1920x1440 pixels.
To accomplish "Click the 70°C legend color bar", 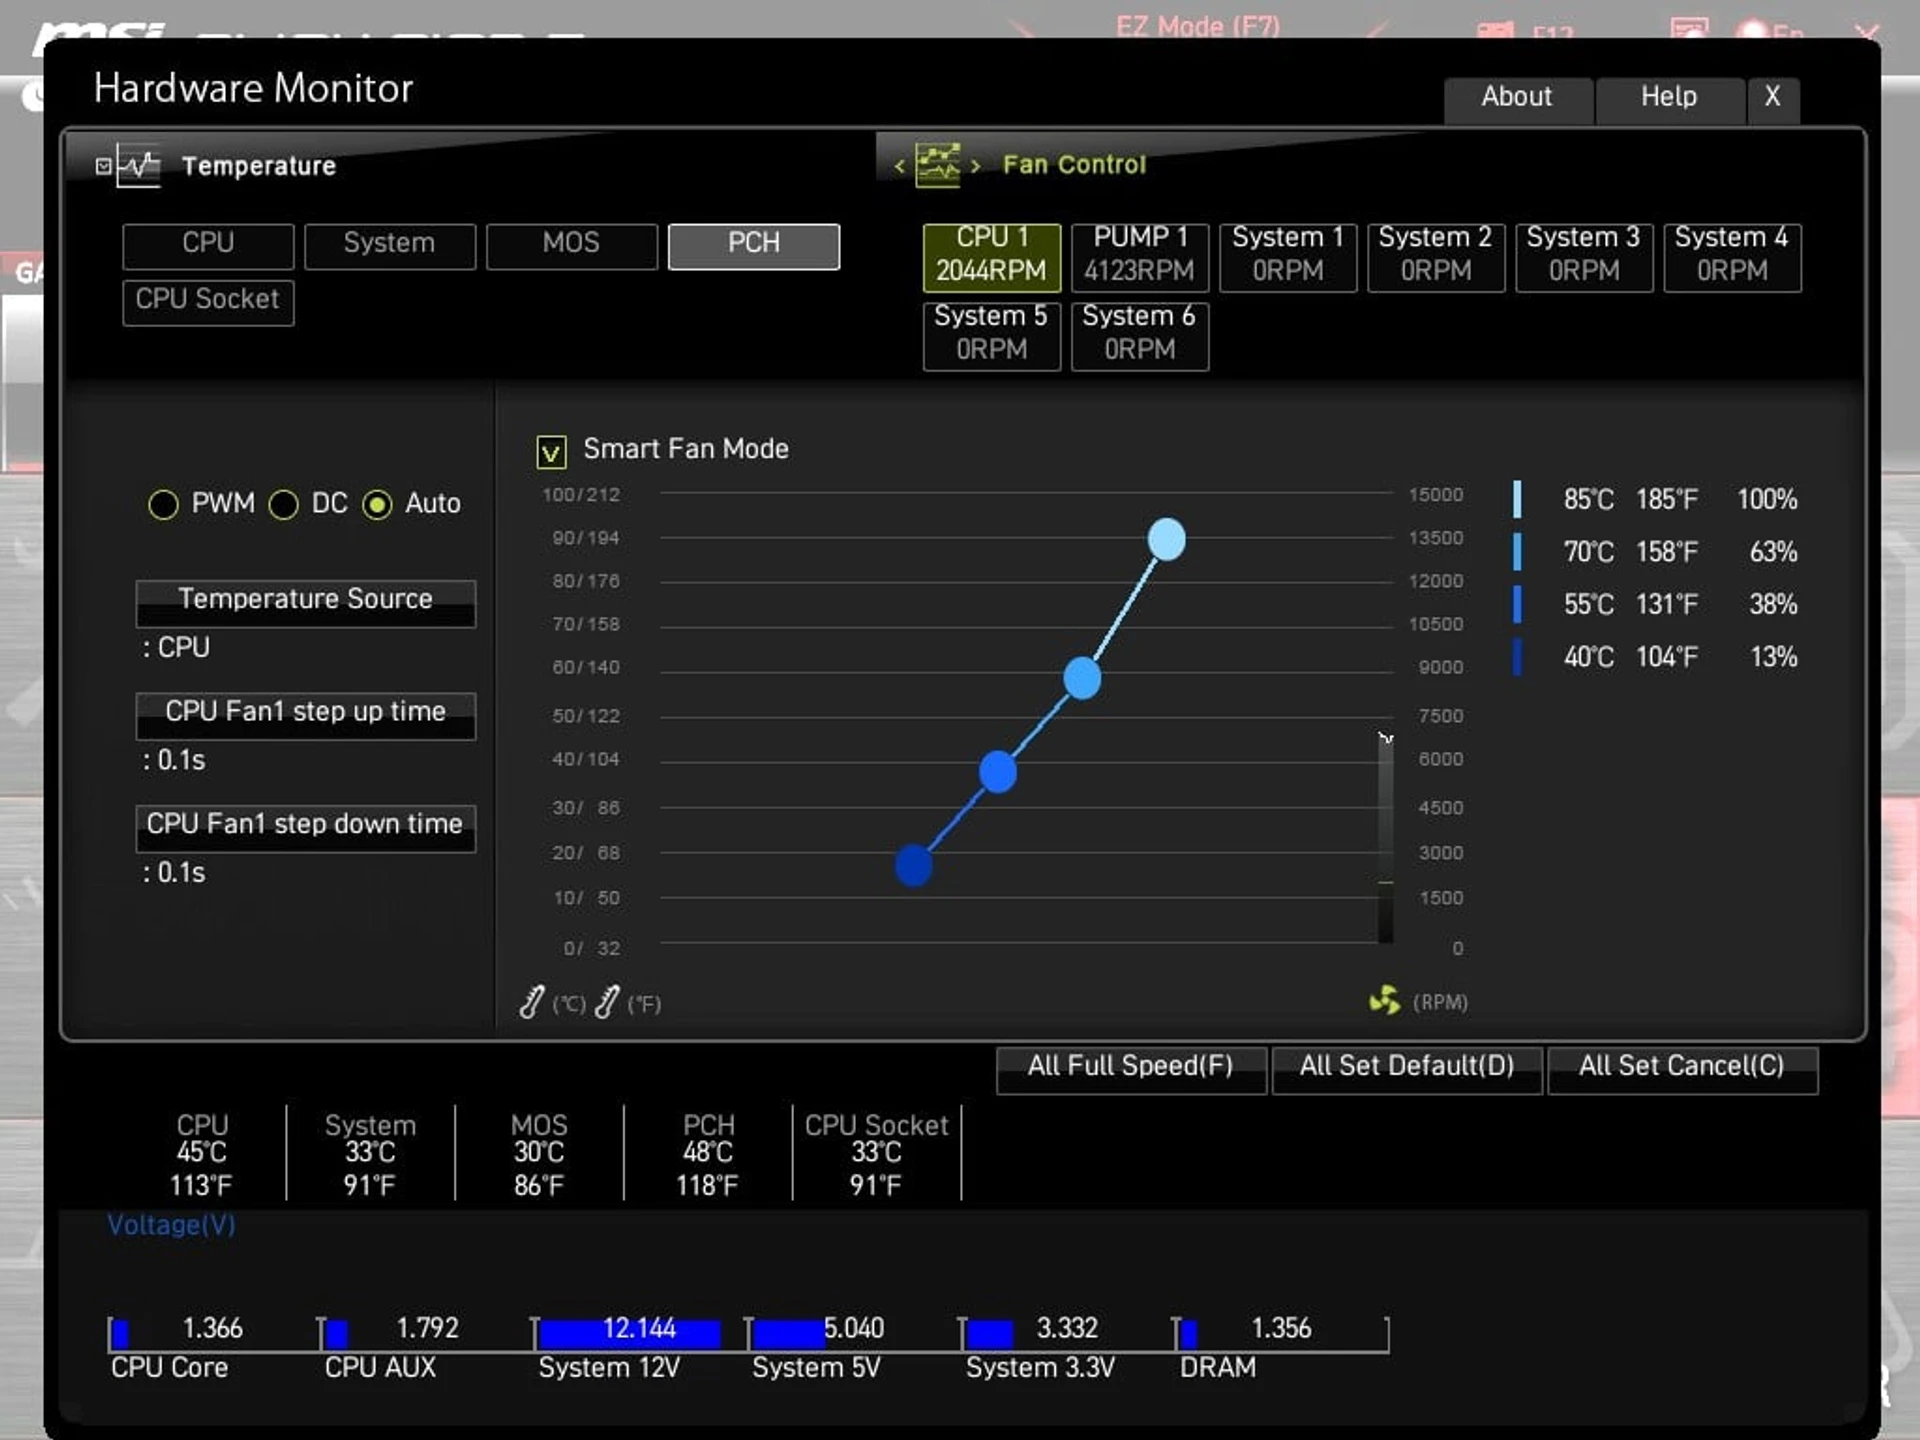I will click(x=1517, y=551).
